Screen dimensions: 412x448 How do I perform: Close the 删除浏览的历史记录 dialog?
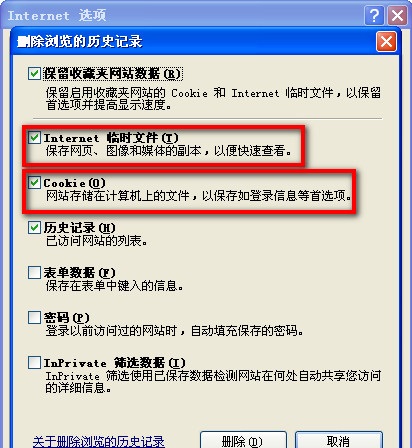[x=386, y=42]
